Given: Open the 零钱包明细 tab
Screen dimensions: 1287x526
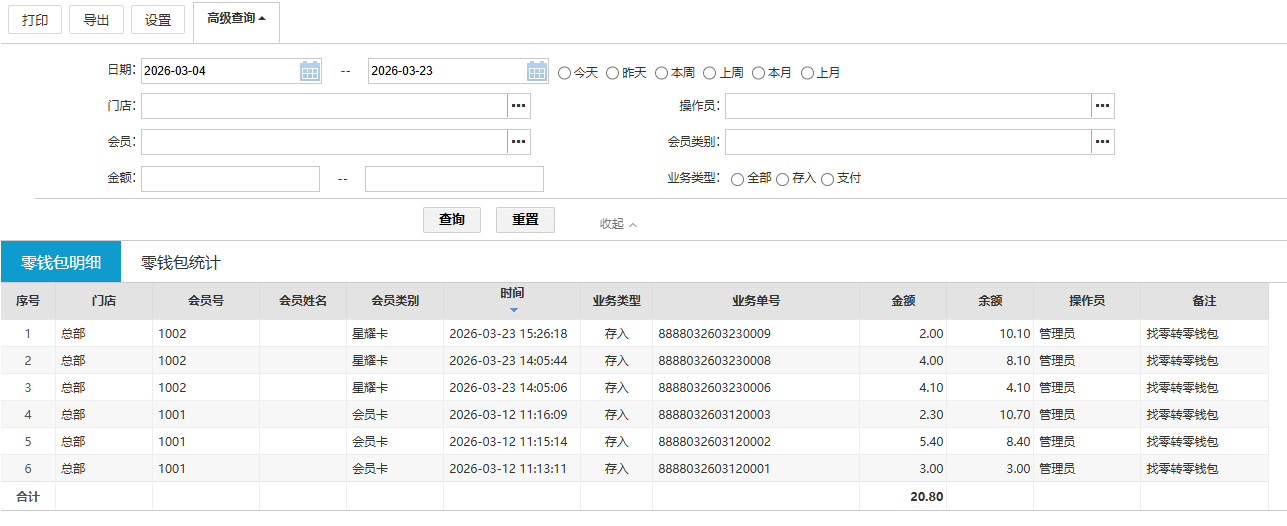Looking at the screenshot, I should (60, 263).
